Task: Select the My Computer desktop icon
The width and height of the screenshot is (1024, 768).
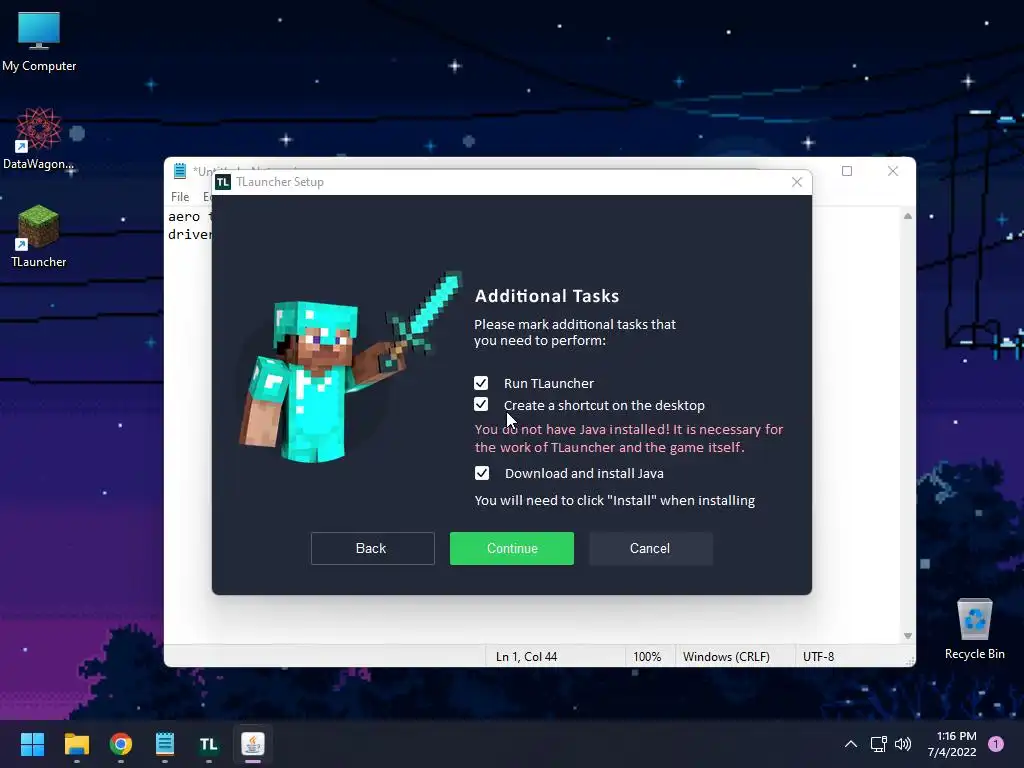Action: coord(39,42)
